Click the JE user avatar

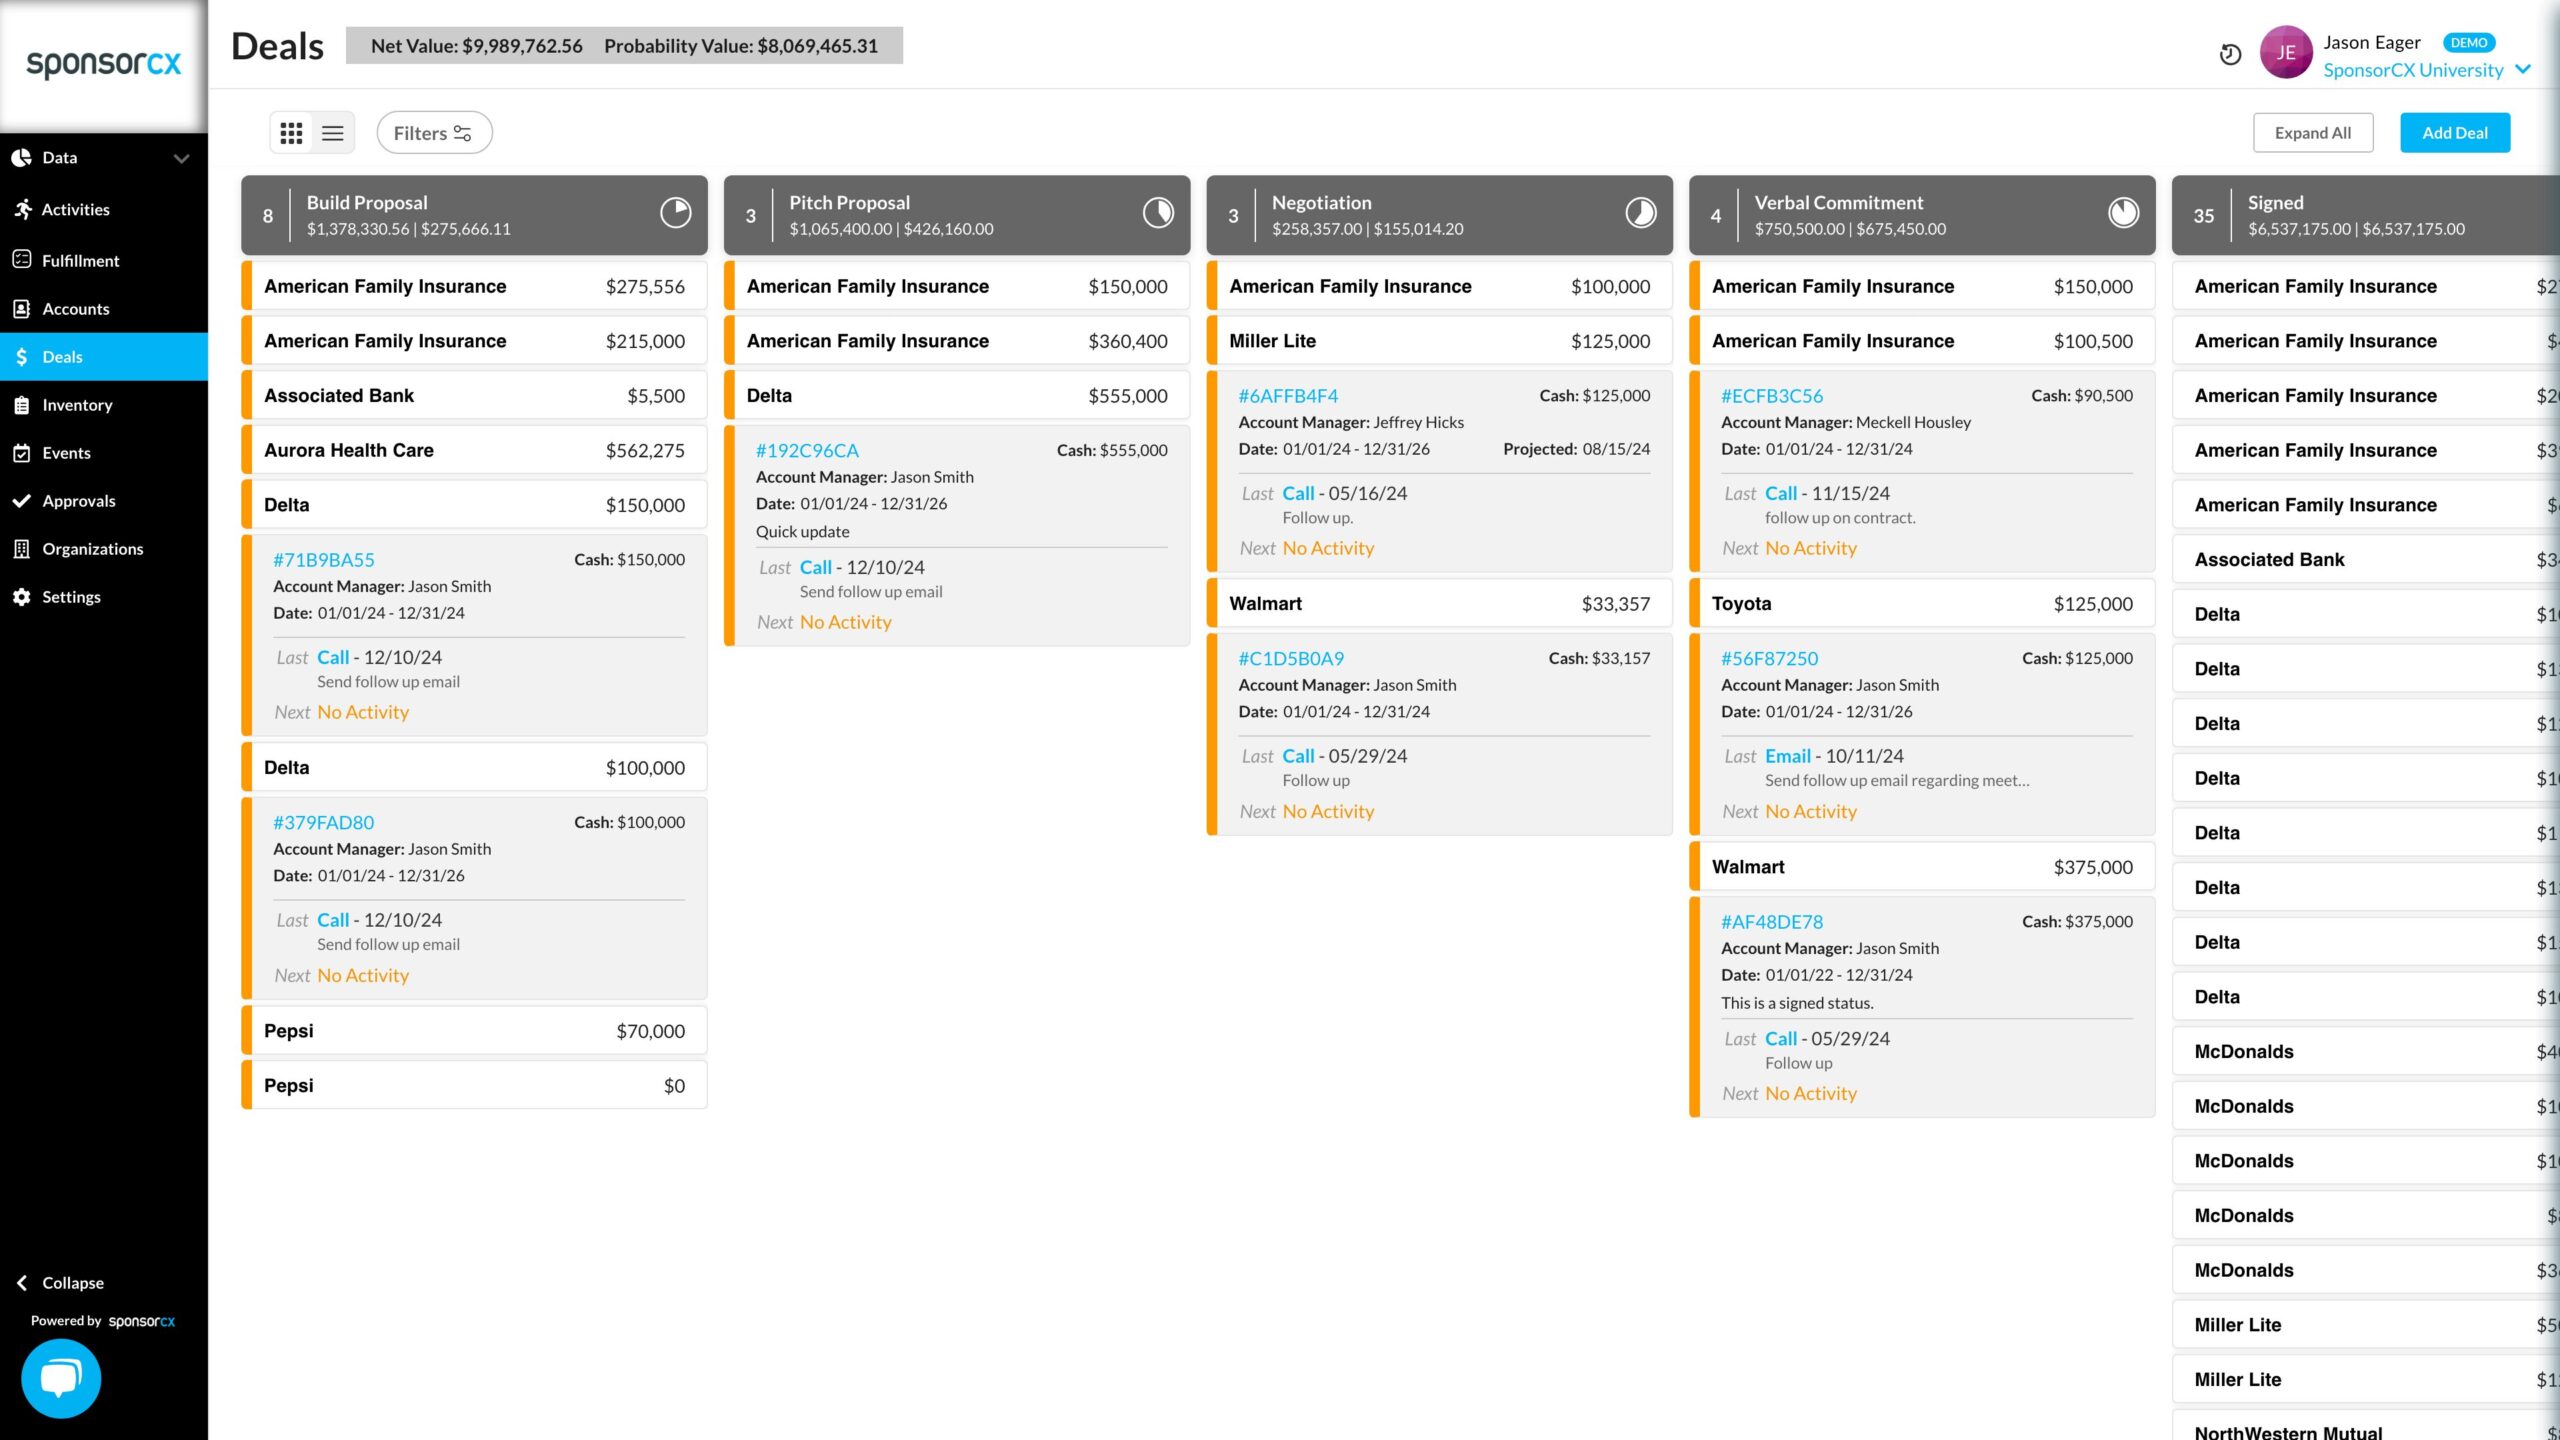point(2286,53)
